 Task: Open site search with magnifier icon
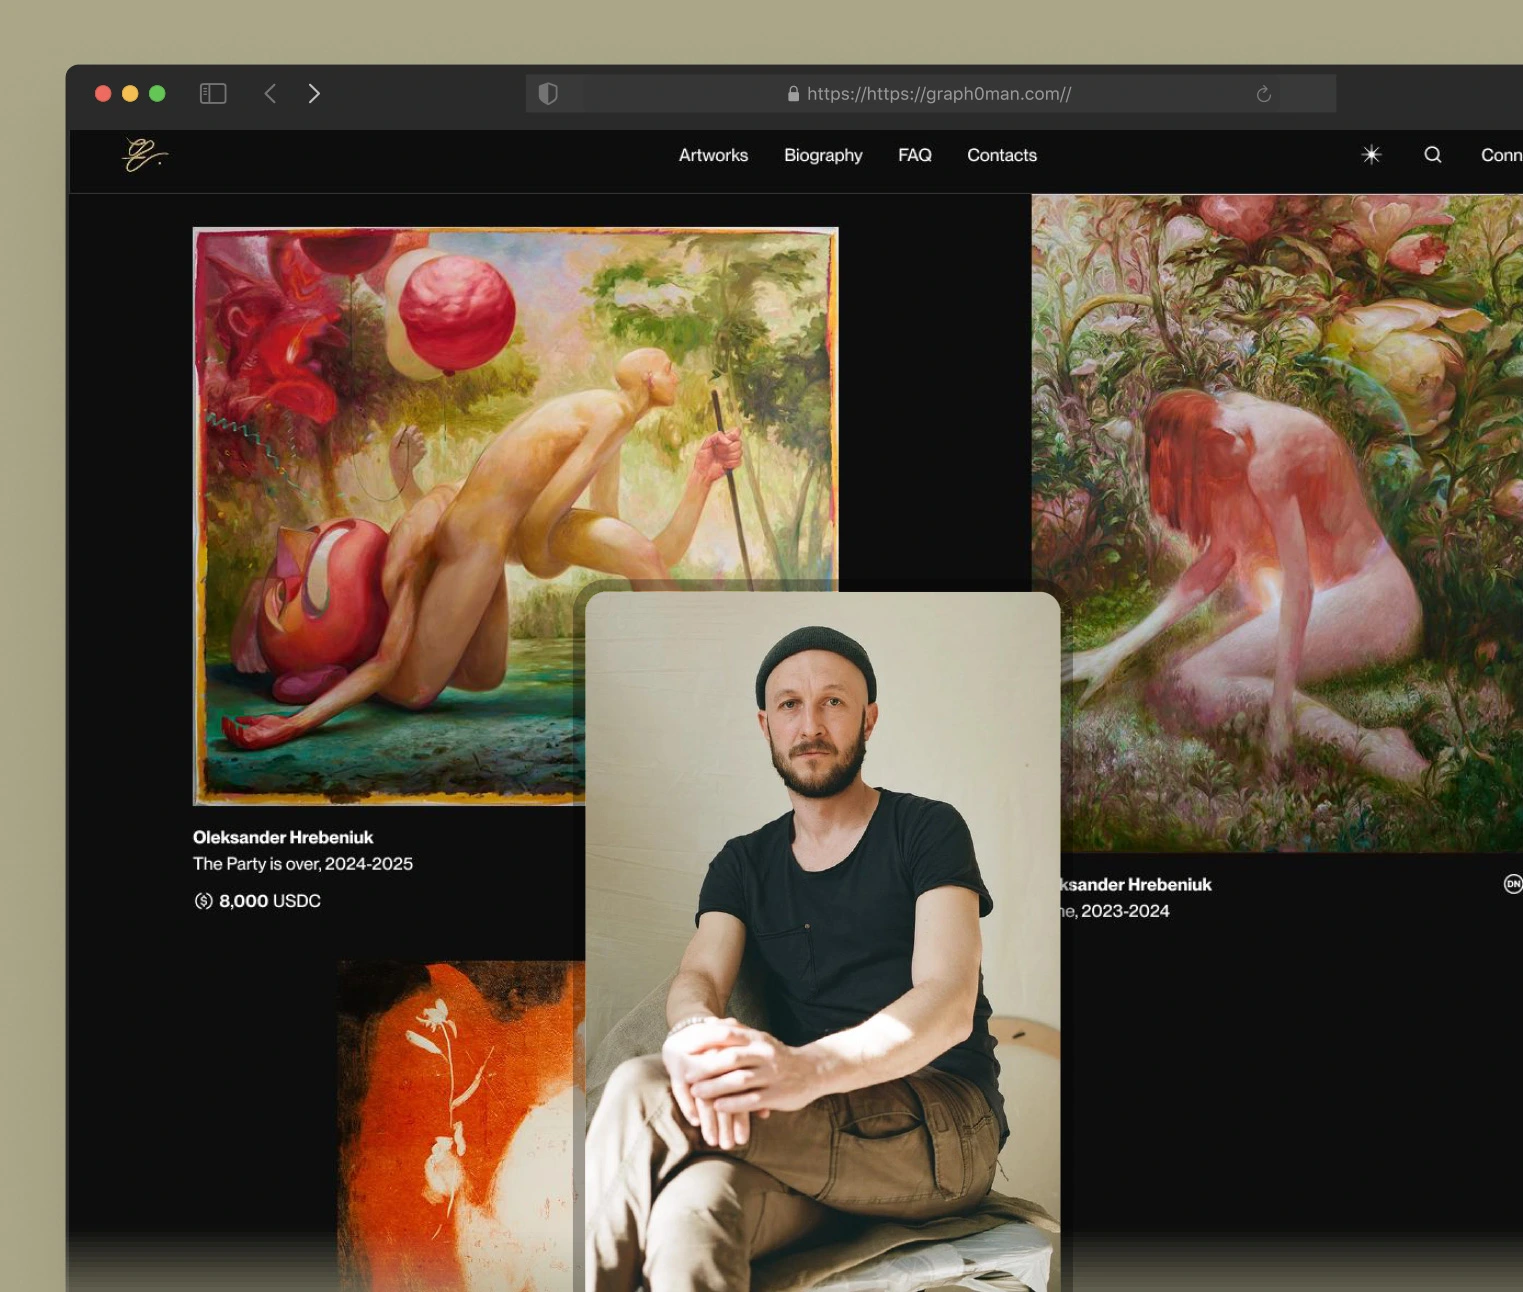pos(1432,155)
